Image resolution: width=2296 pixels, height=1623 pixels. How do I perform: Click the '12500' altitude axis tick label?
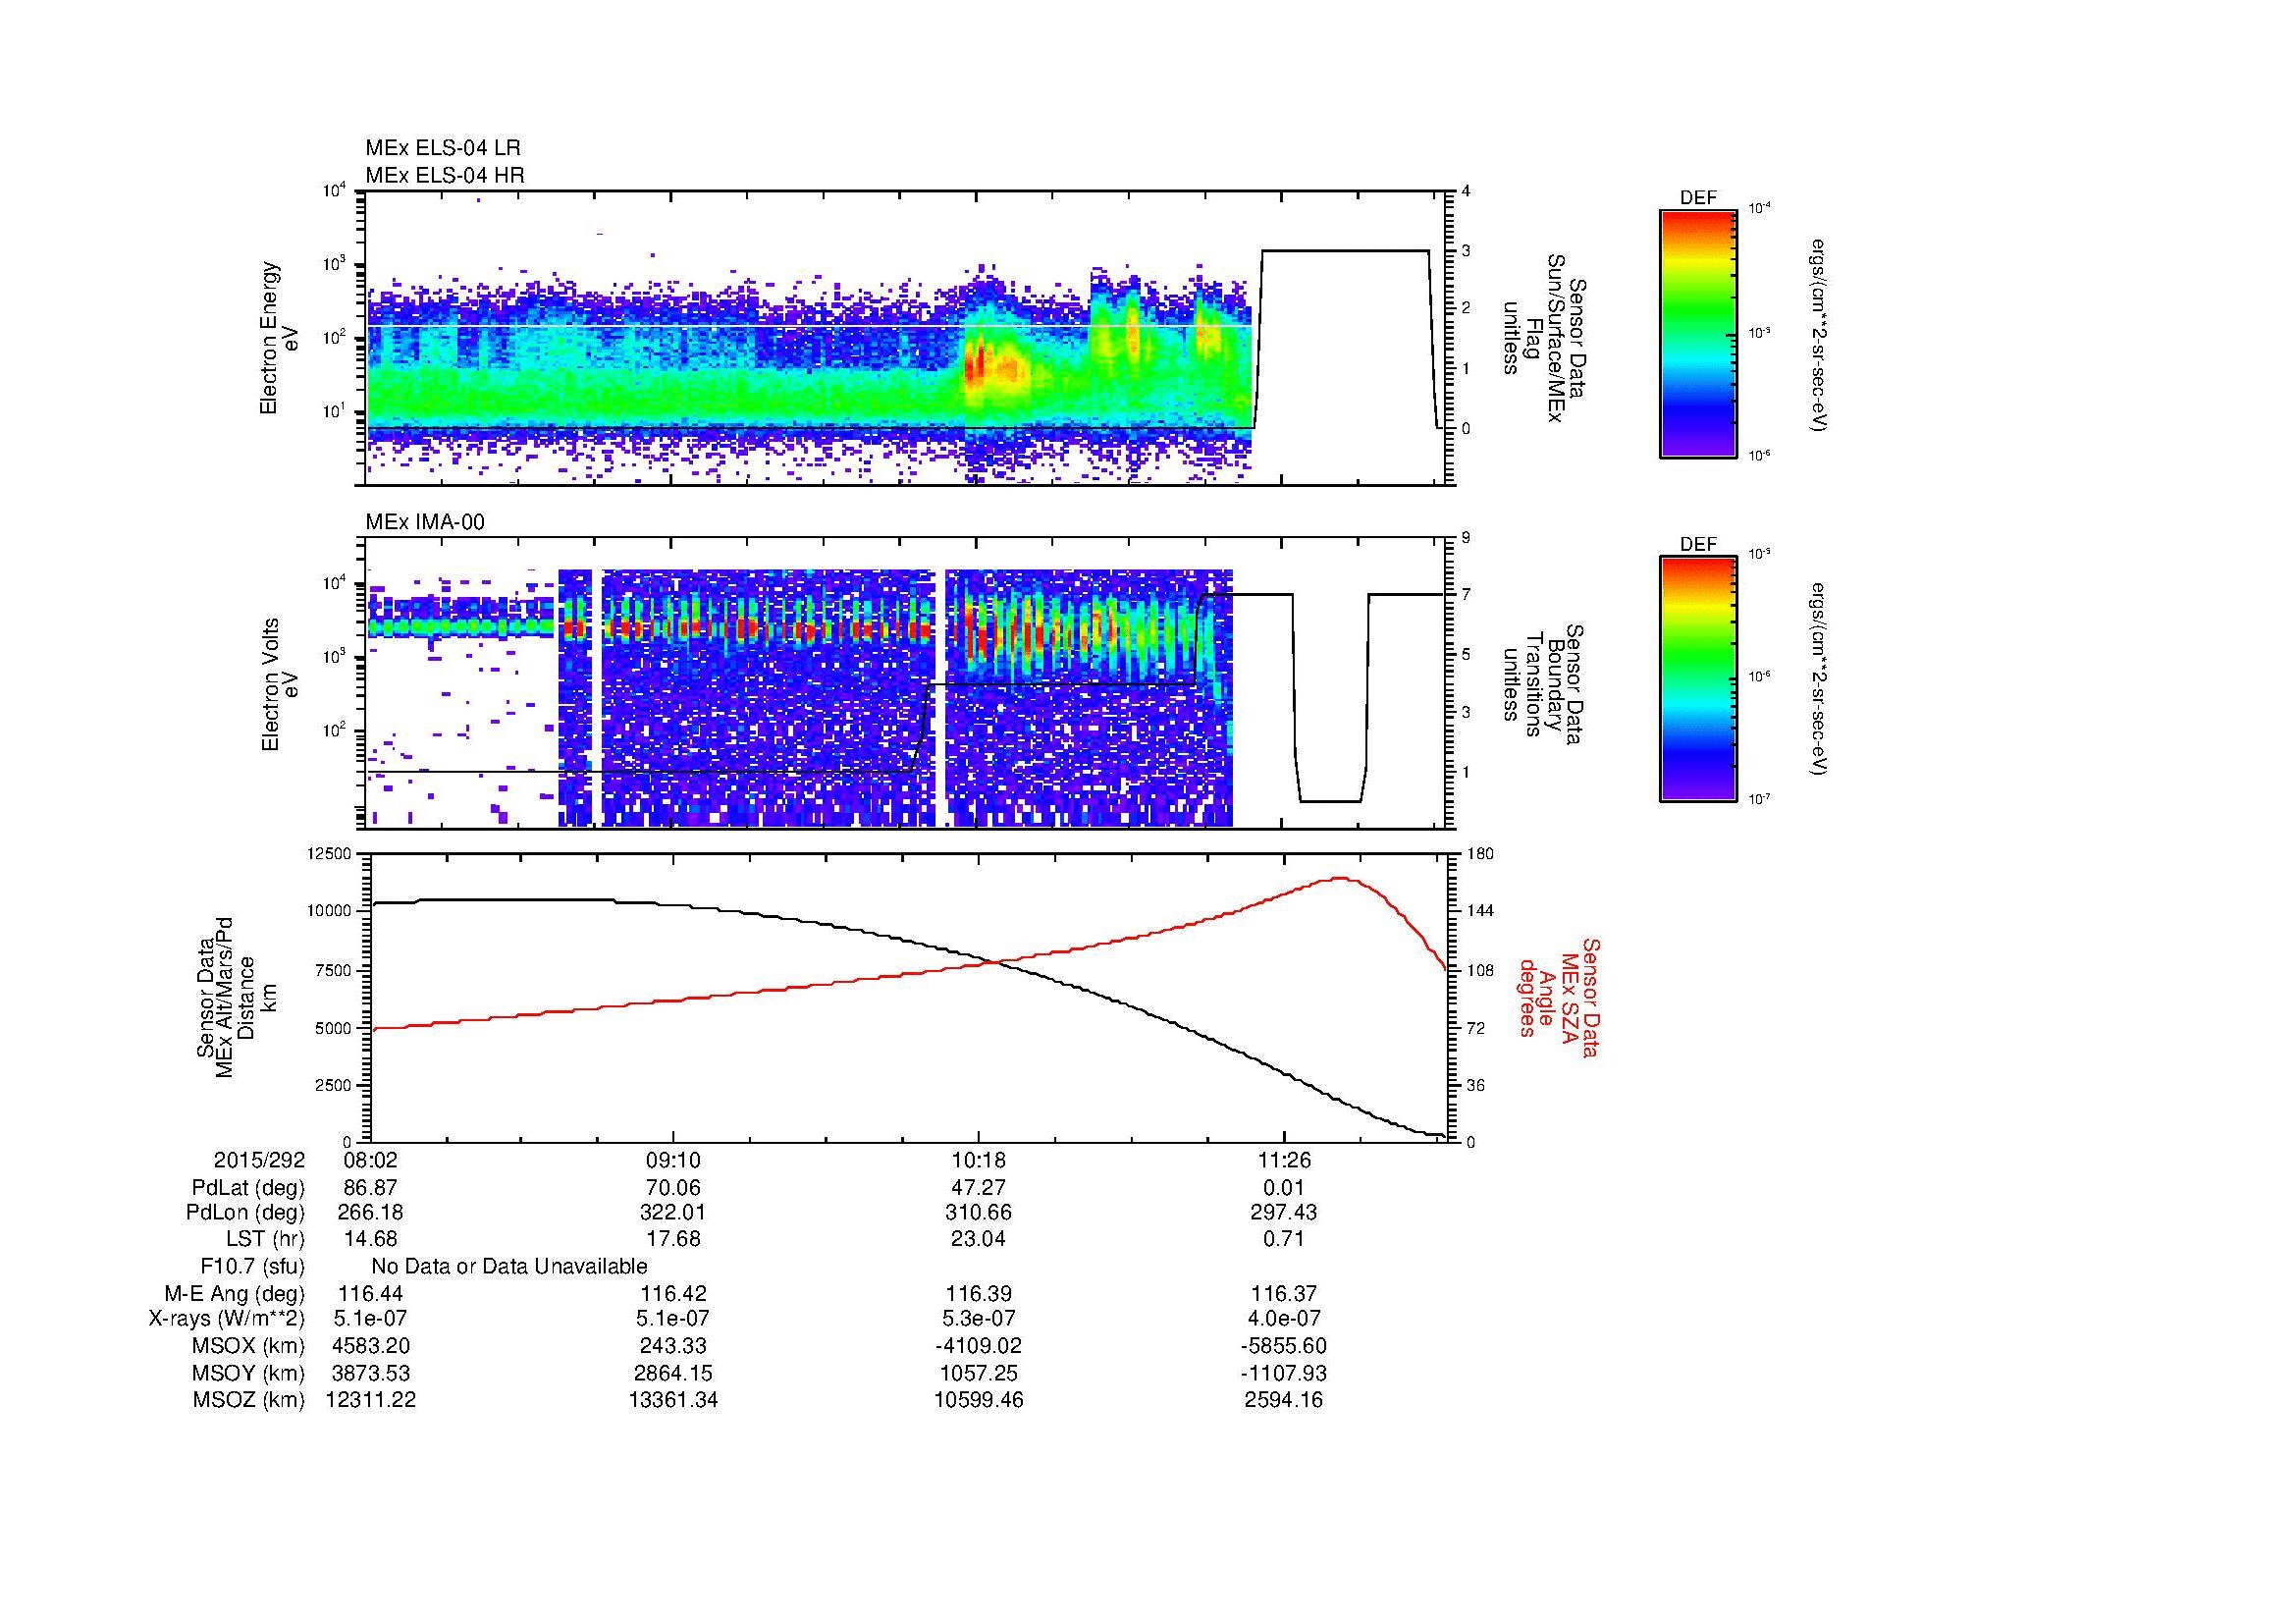click(330, 854)
